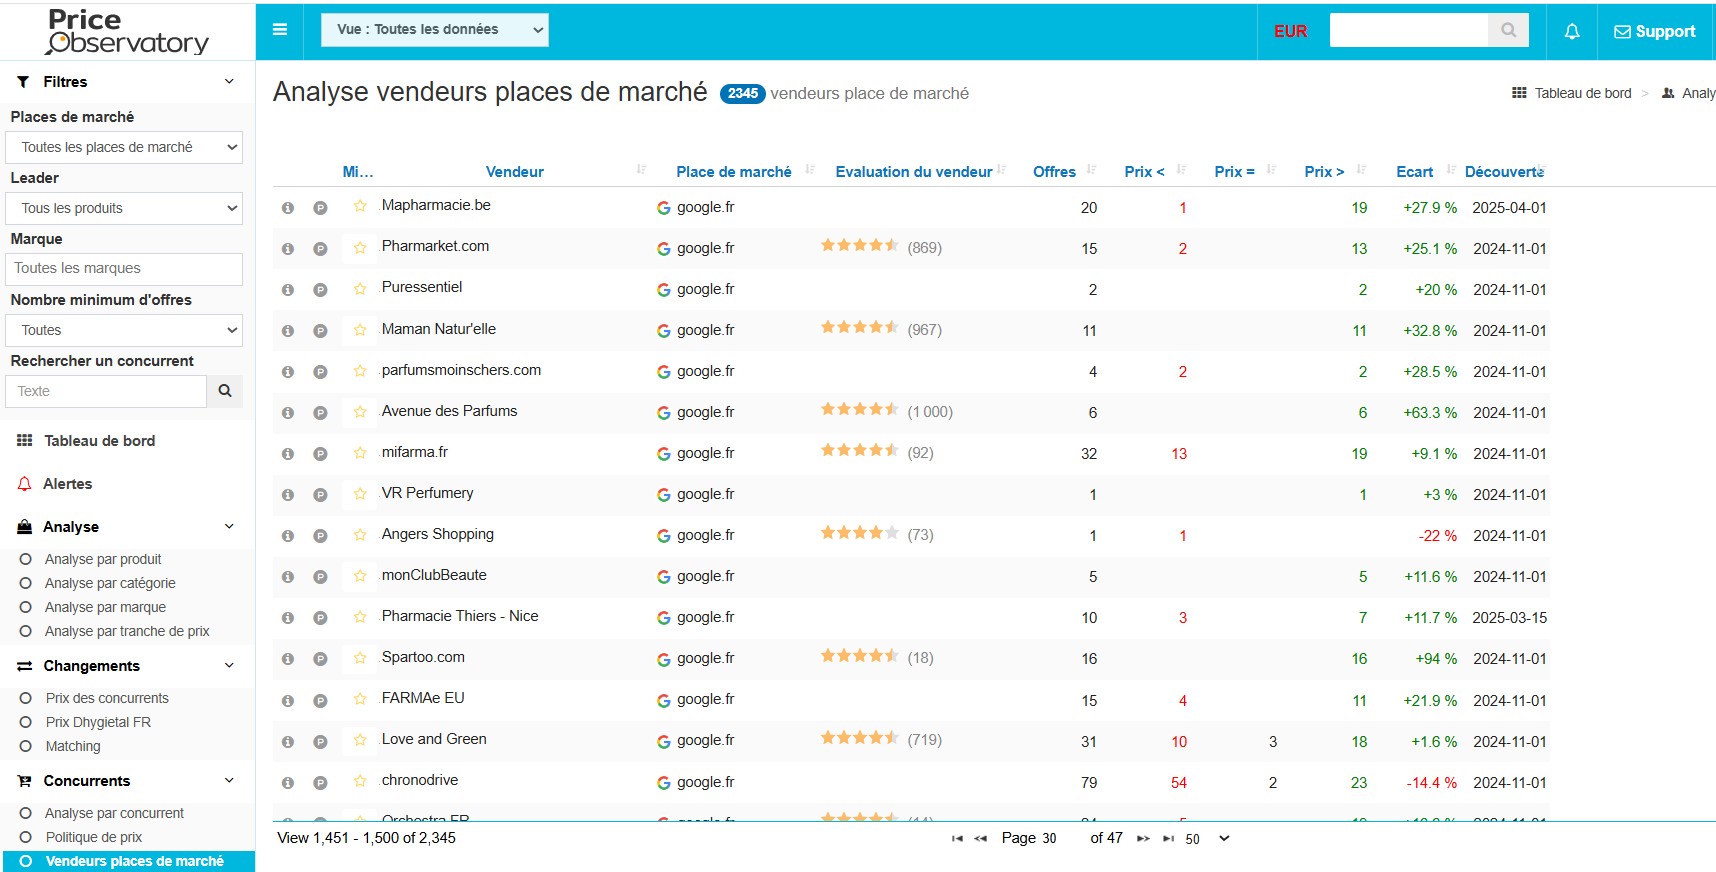Click the P icon for Angers Shopping
Image resolution: width=1716 pixels, height=872 pixels.
320,536
